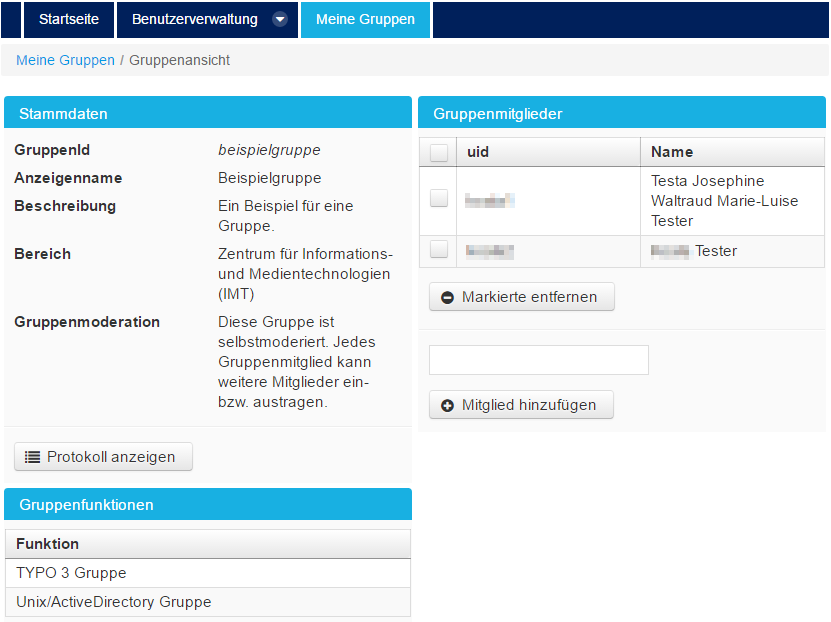Click the list icon on Protokoll anzeigen
Image resolution: width=831 pixels, height=622 pixels.
32,457
